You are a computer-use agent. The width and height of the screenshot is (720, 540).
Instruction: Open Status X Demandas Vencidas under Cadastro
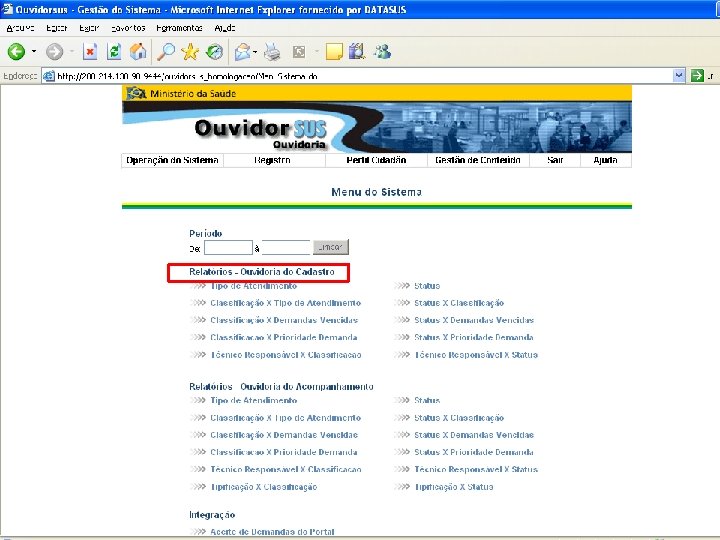point(474,320)
